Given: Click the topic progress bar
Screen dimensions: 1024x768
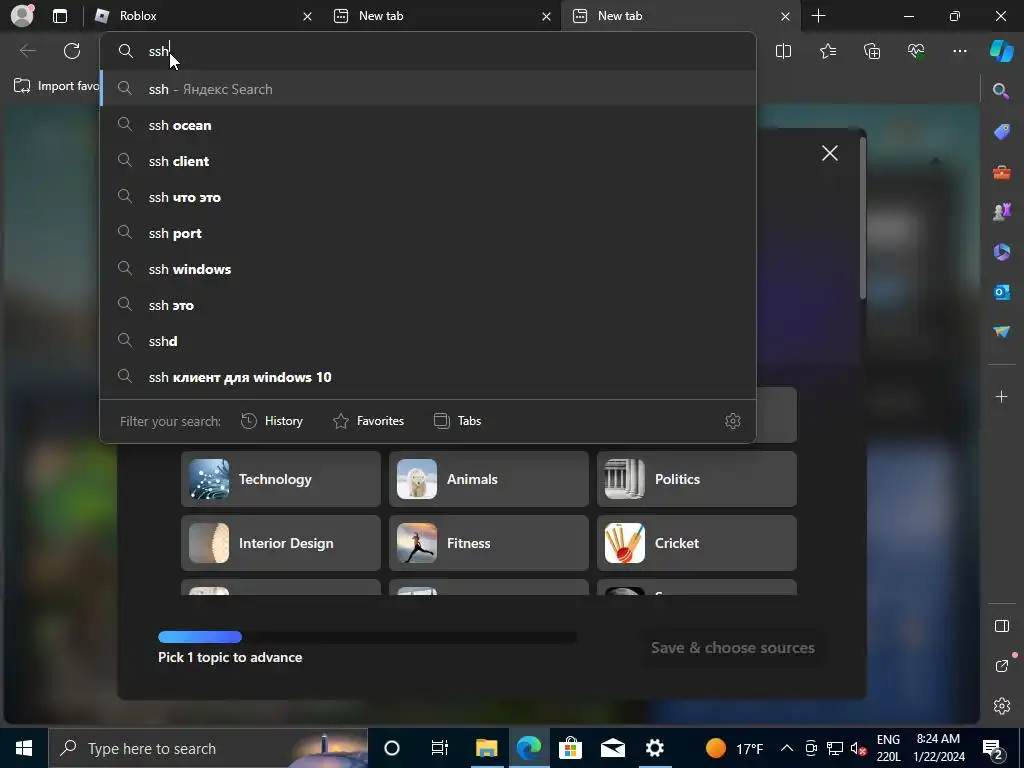Looking at the screenshot, I should click(367, 637).
